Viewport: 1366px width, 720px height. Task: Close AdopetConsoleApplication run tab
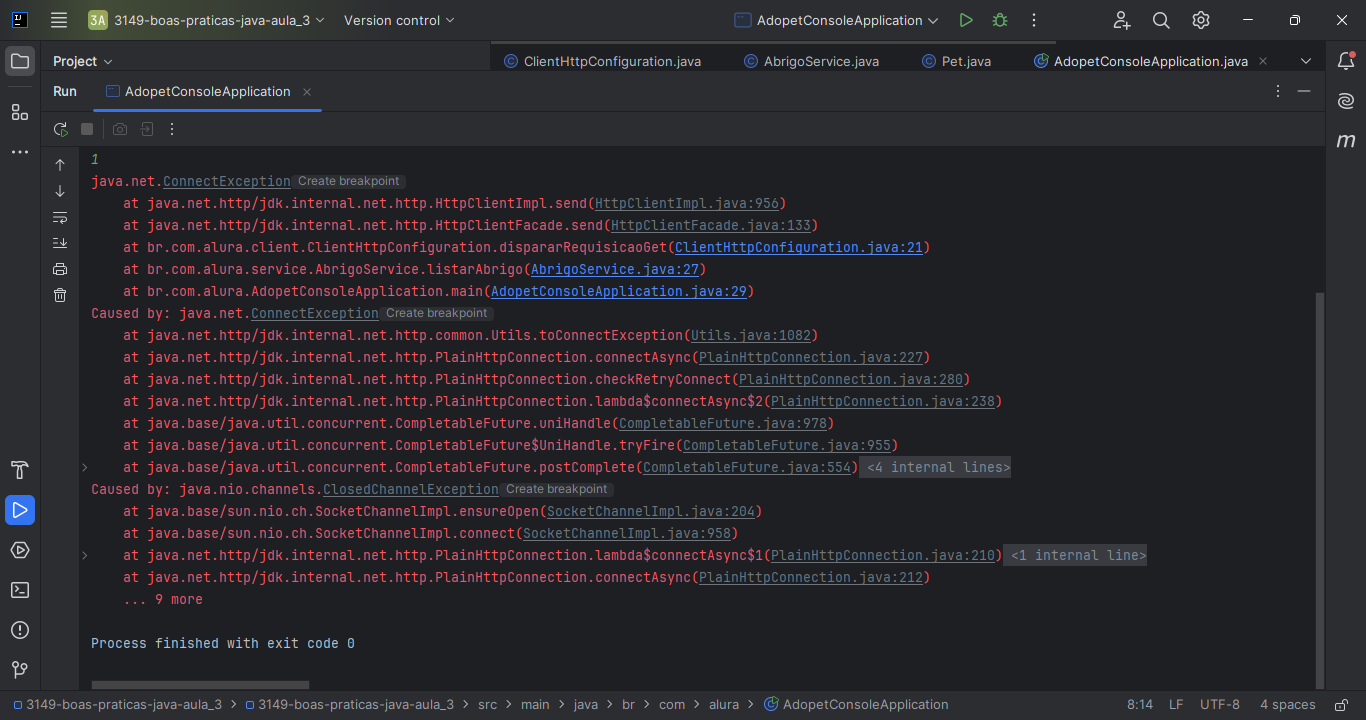click(x=307, y=92)
